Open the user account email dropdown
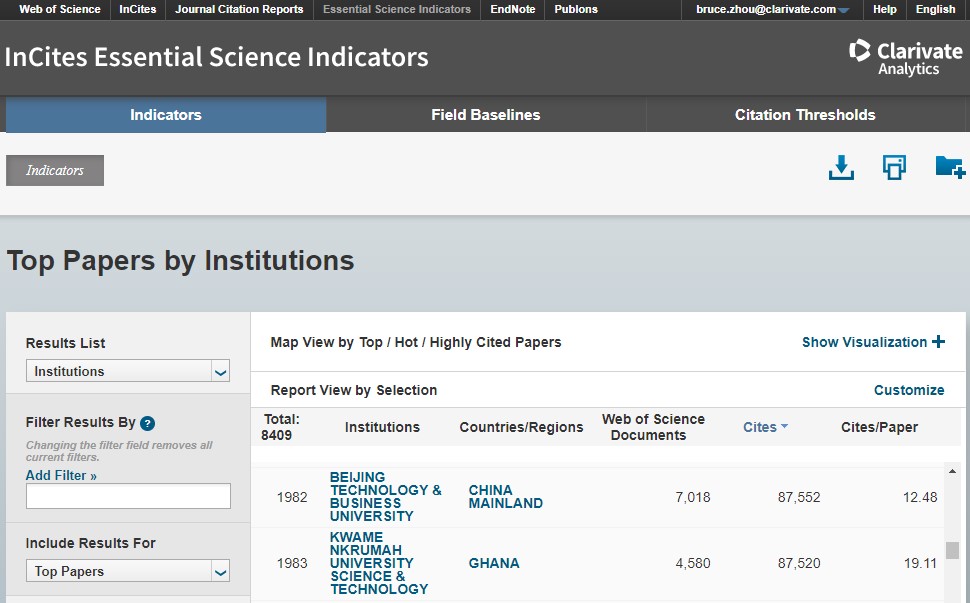Viewport: 970px width, 603px height. point(772,10)
